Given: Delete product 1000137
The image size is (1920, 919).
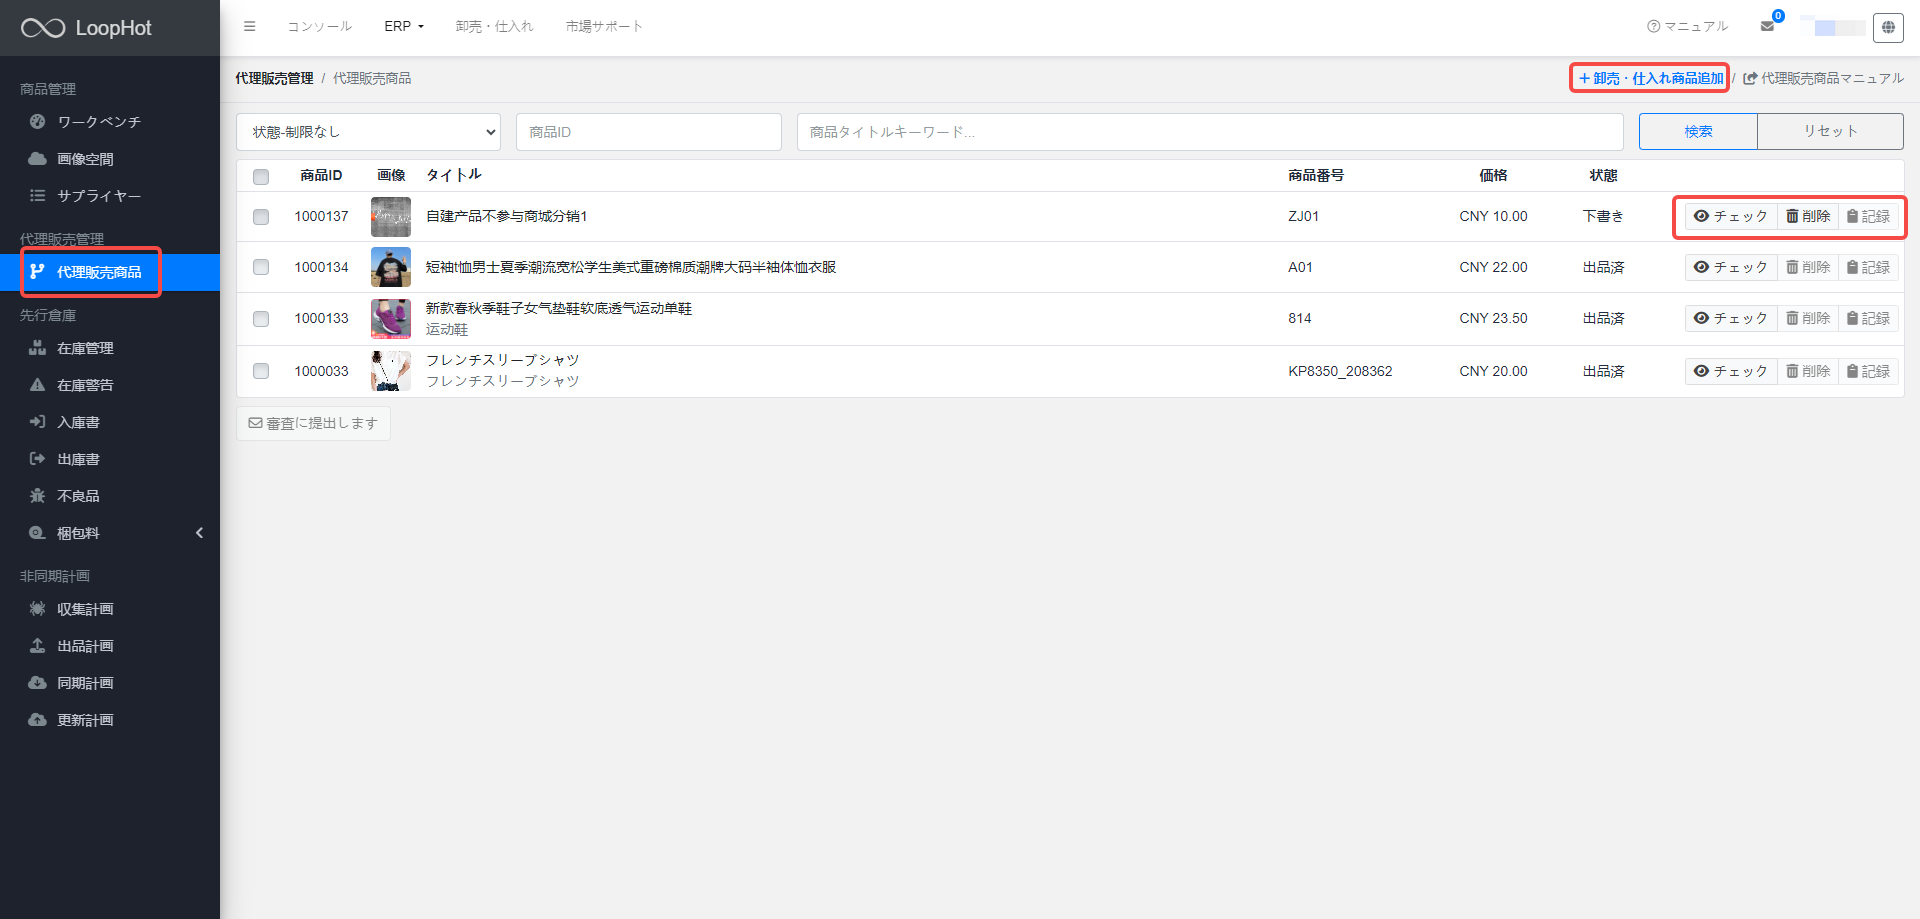Looking at the screenshot, I should [1808, 216].
